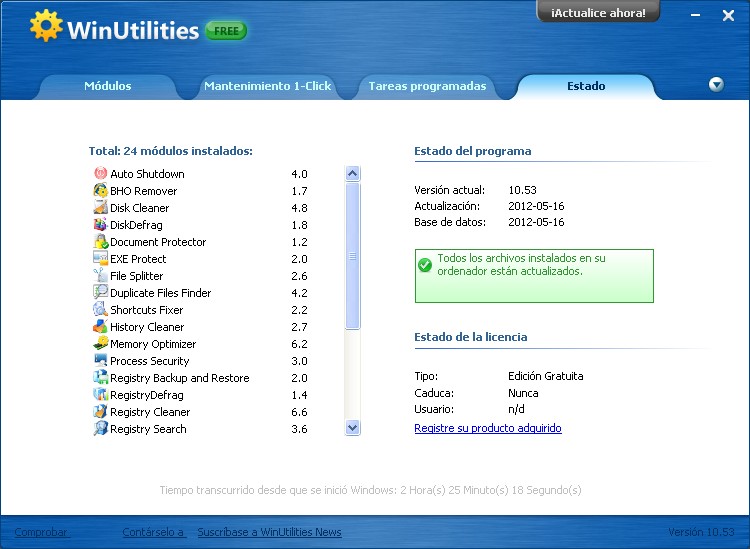The height and width of the screenshot is (549, 750).
Task: Click the Caduca value Nunca
Action: pos(523,393)
